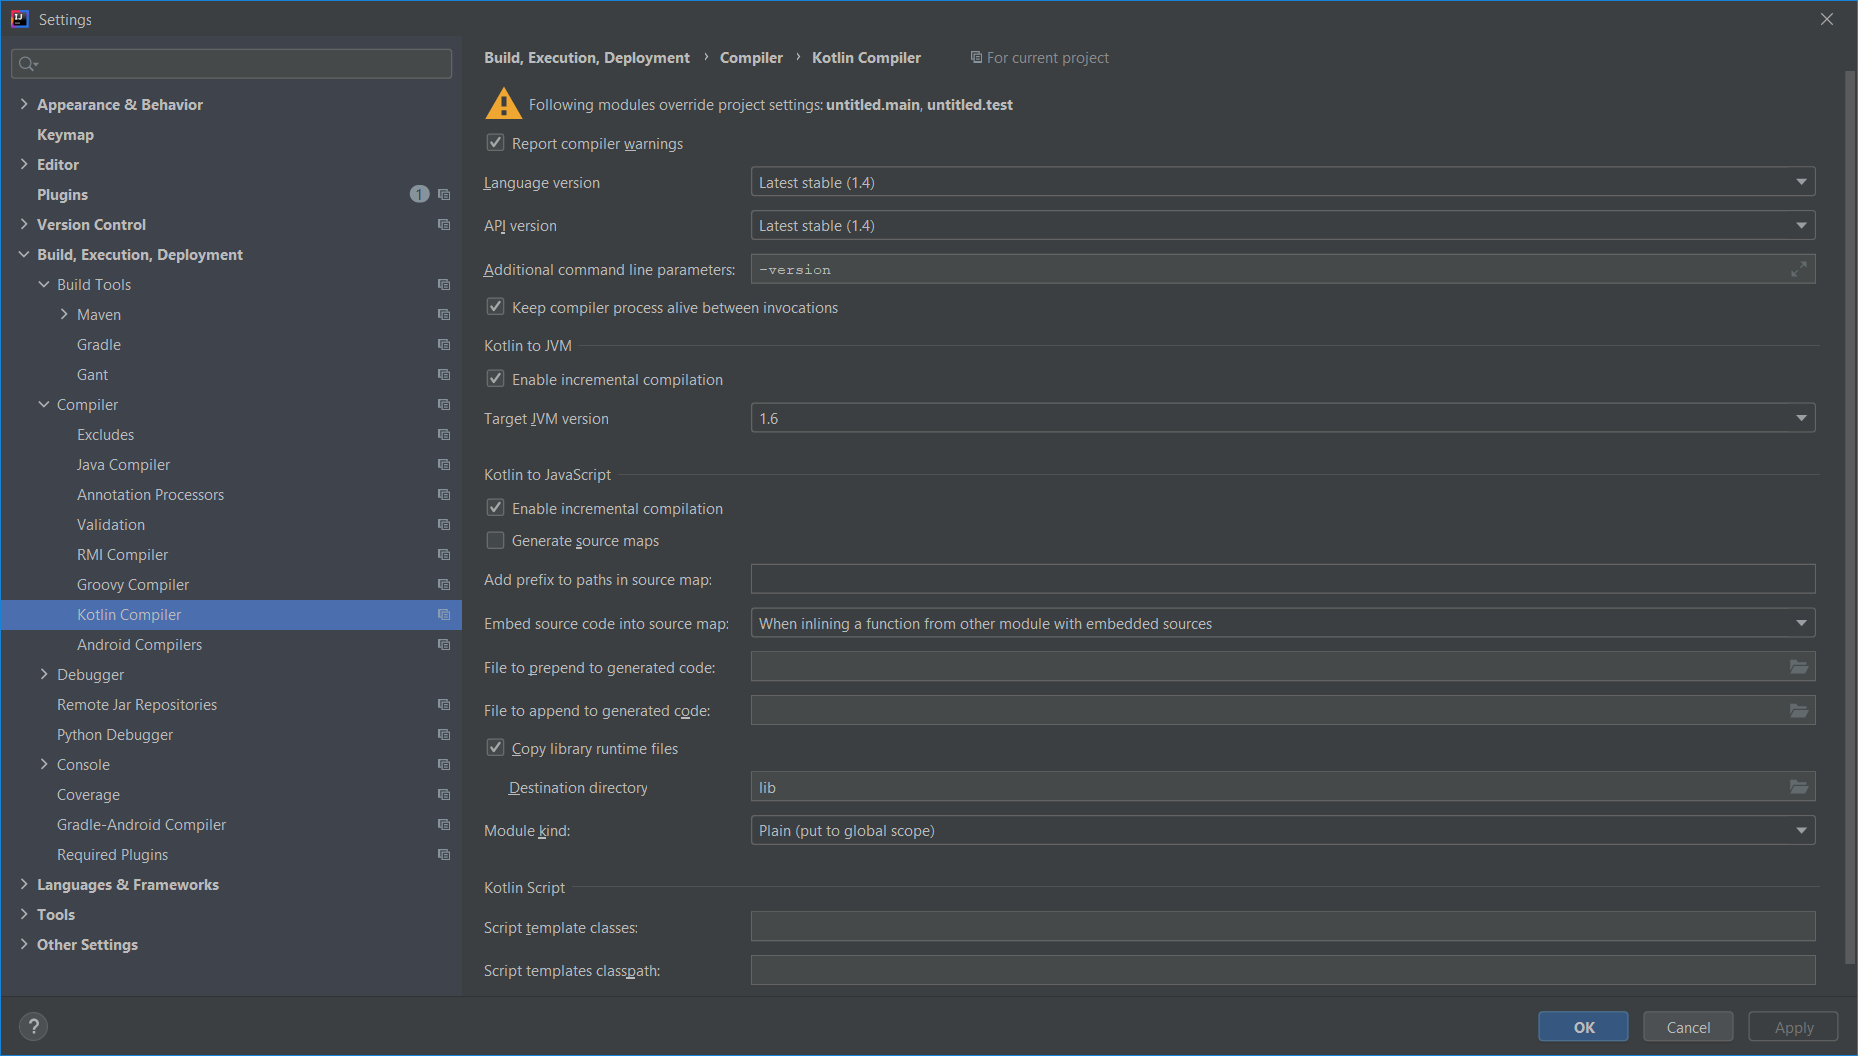The height and width of the screenshot is (1056, 1858).
Task: Click the search magnifier in settings search field
Action: point(28,63)
